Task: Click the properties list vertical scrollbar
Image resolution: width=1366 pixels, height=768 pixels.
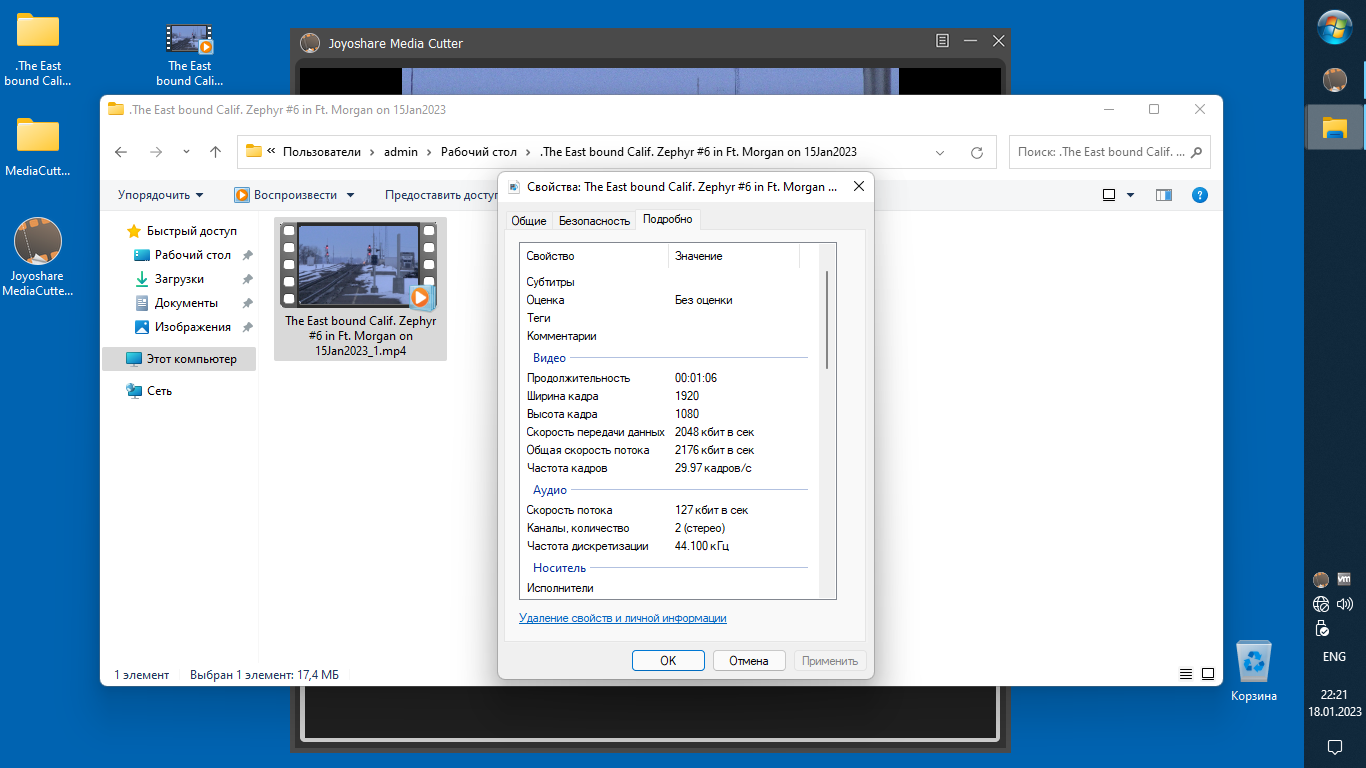Action: click(827, 320)
